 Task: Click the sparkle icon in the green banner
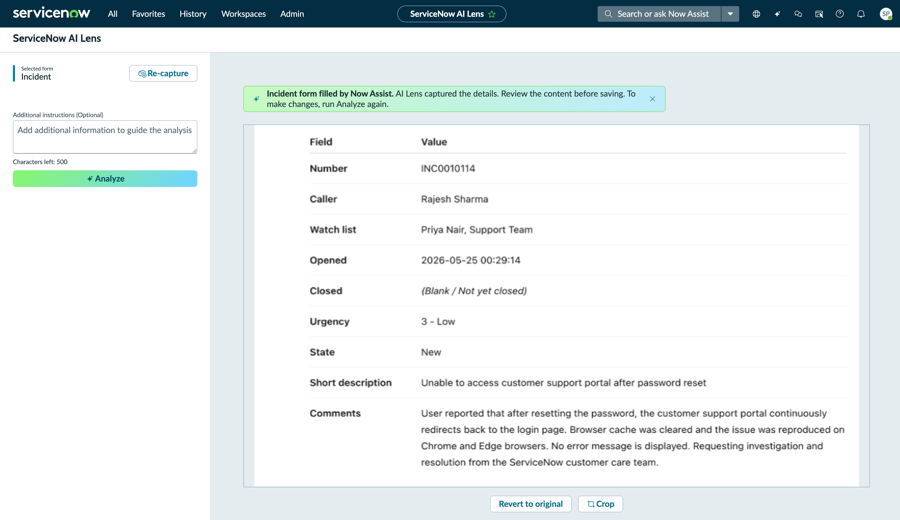point(257,99)
